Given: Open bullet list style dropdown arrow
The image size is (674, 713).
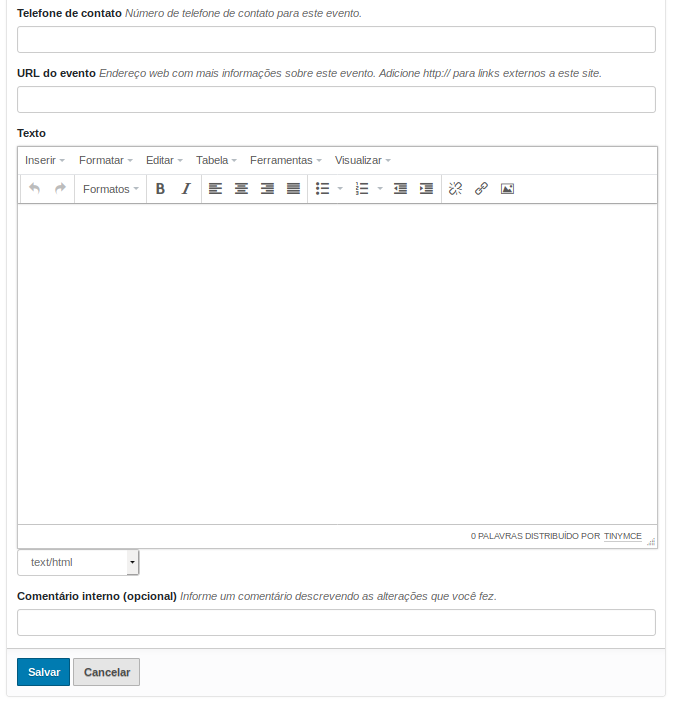Looking at the screenshot, I should coord(340,189).
